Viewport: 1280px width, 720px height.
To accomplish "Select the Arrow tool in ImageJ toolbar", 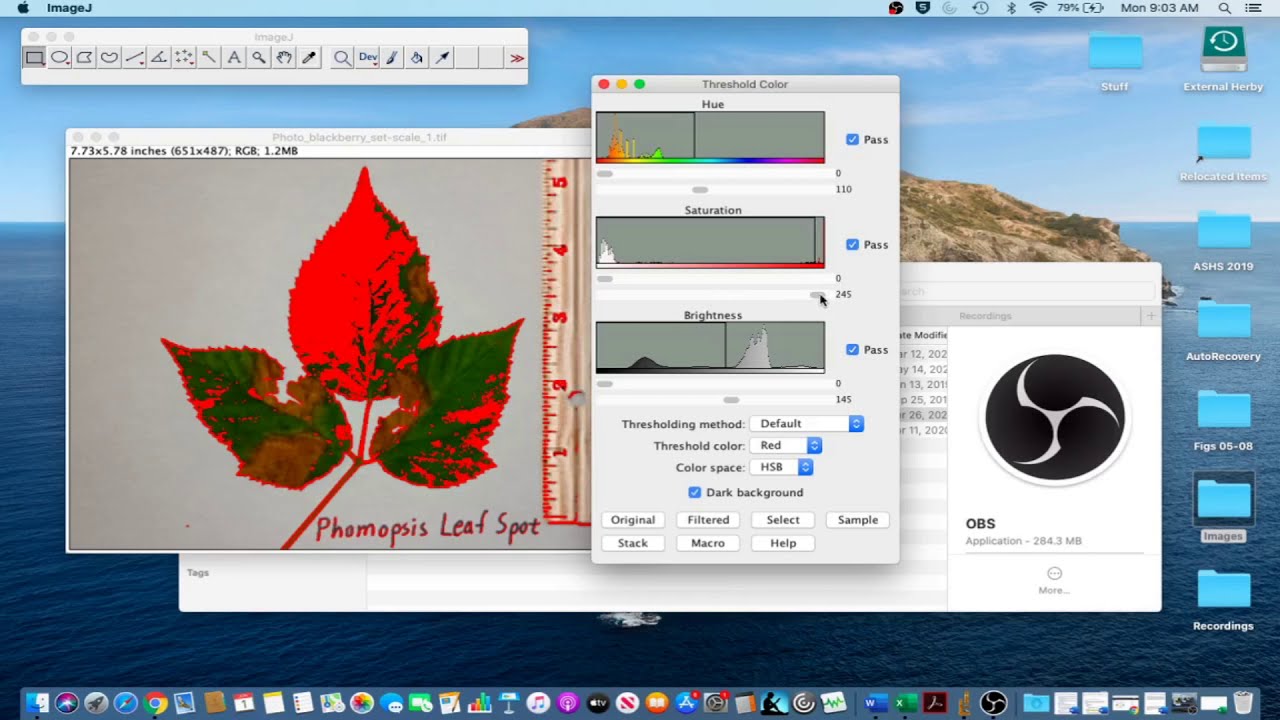I will (442, 58).
